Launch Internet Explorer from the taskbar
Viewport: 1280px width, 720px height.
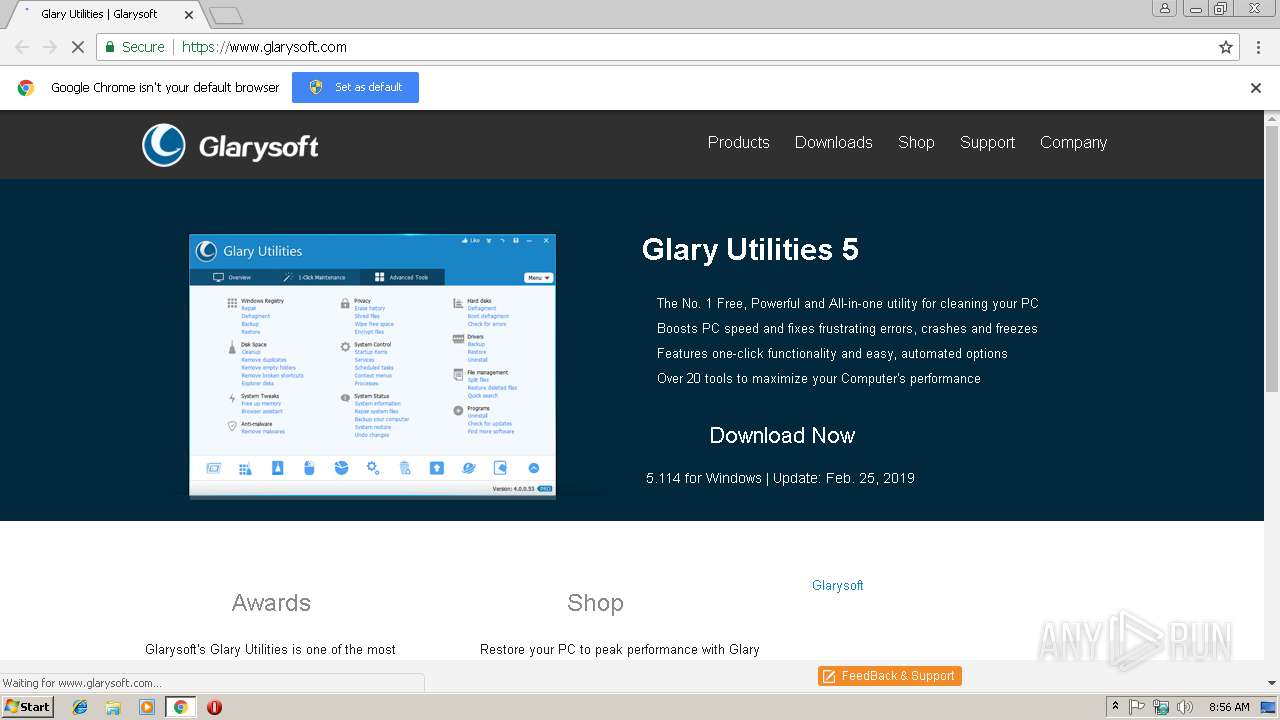(80, 707)
